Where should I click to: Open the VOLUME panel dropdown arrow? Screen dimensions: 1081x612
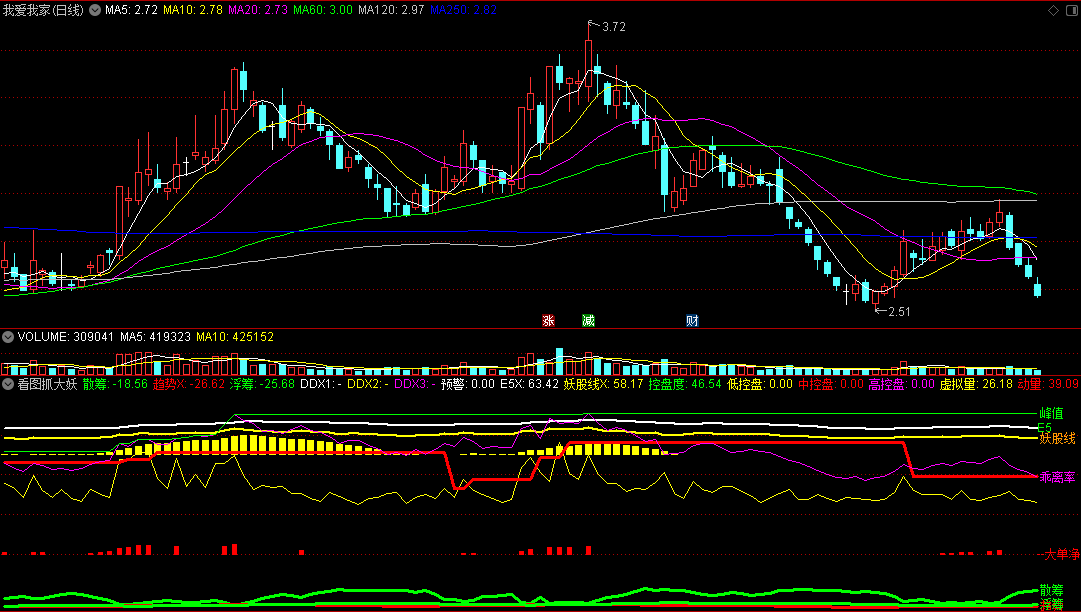tap(8, 337)
